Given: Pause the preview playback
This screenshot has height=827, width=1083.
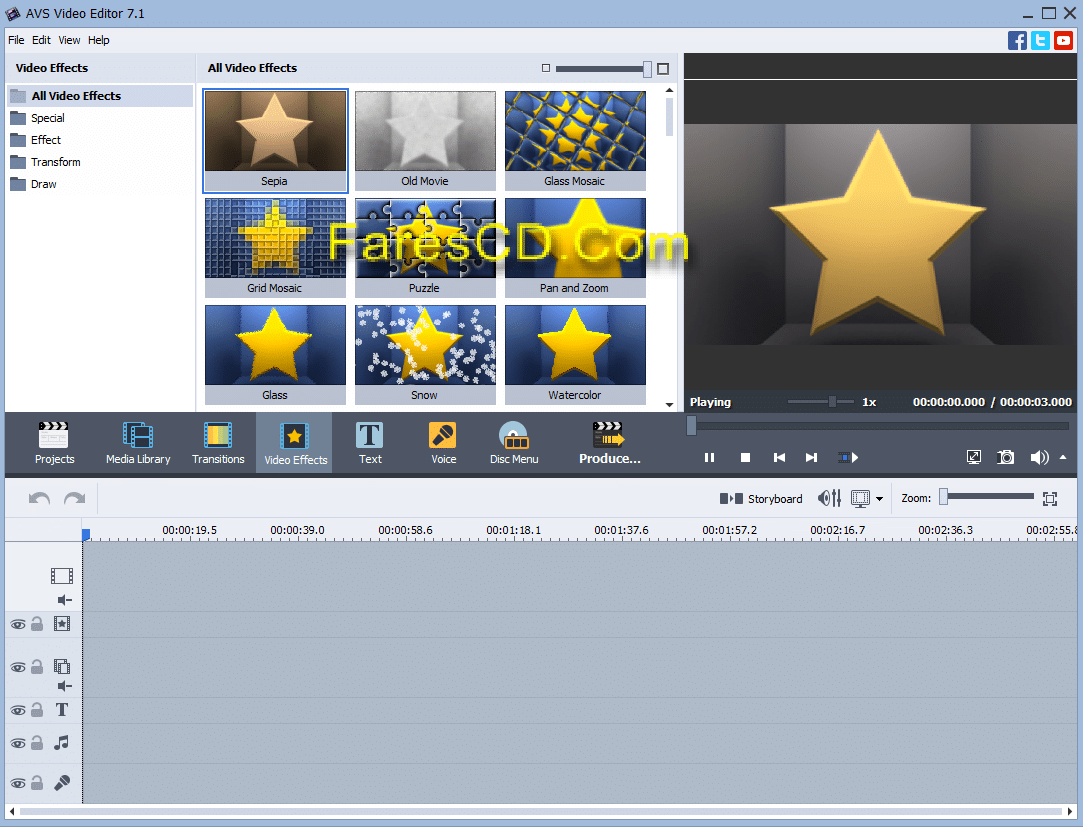Looking at the screenshot, I should click(709, 457).
